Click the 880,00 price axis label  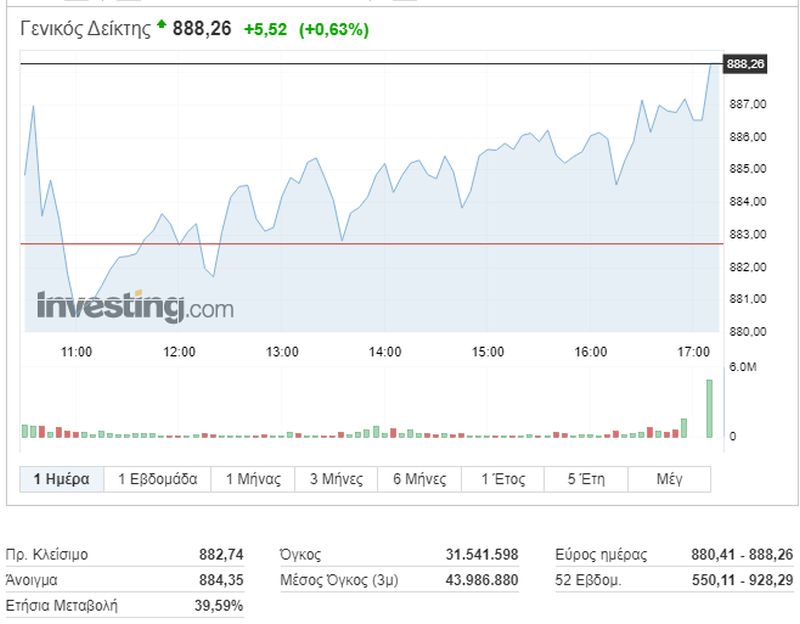(x=748, y=332)
